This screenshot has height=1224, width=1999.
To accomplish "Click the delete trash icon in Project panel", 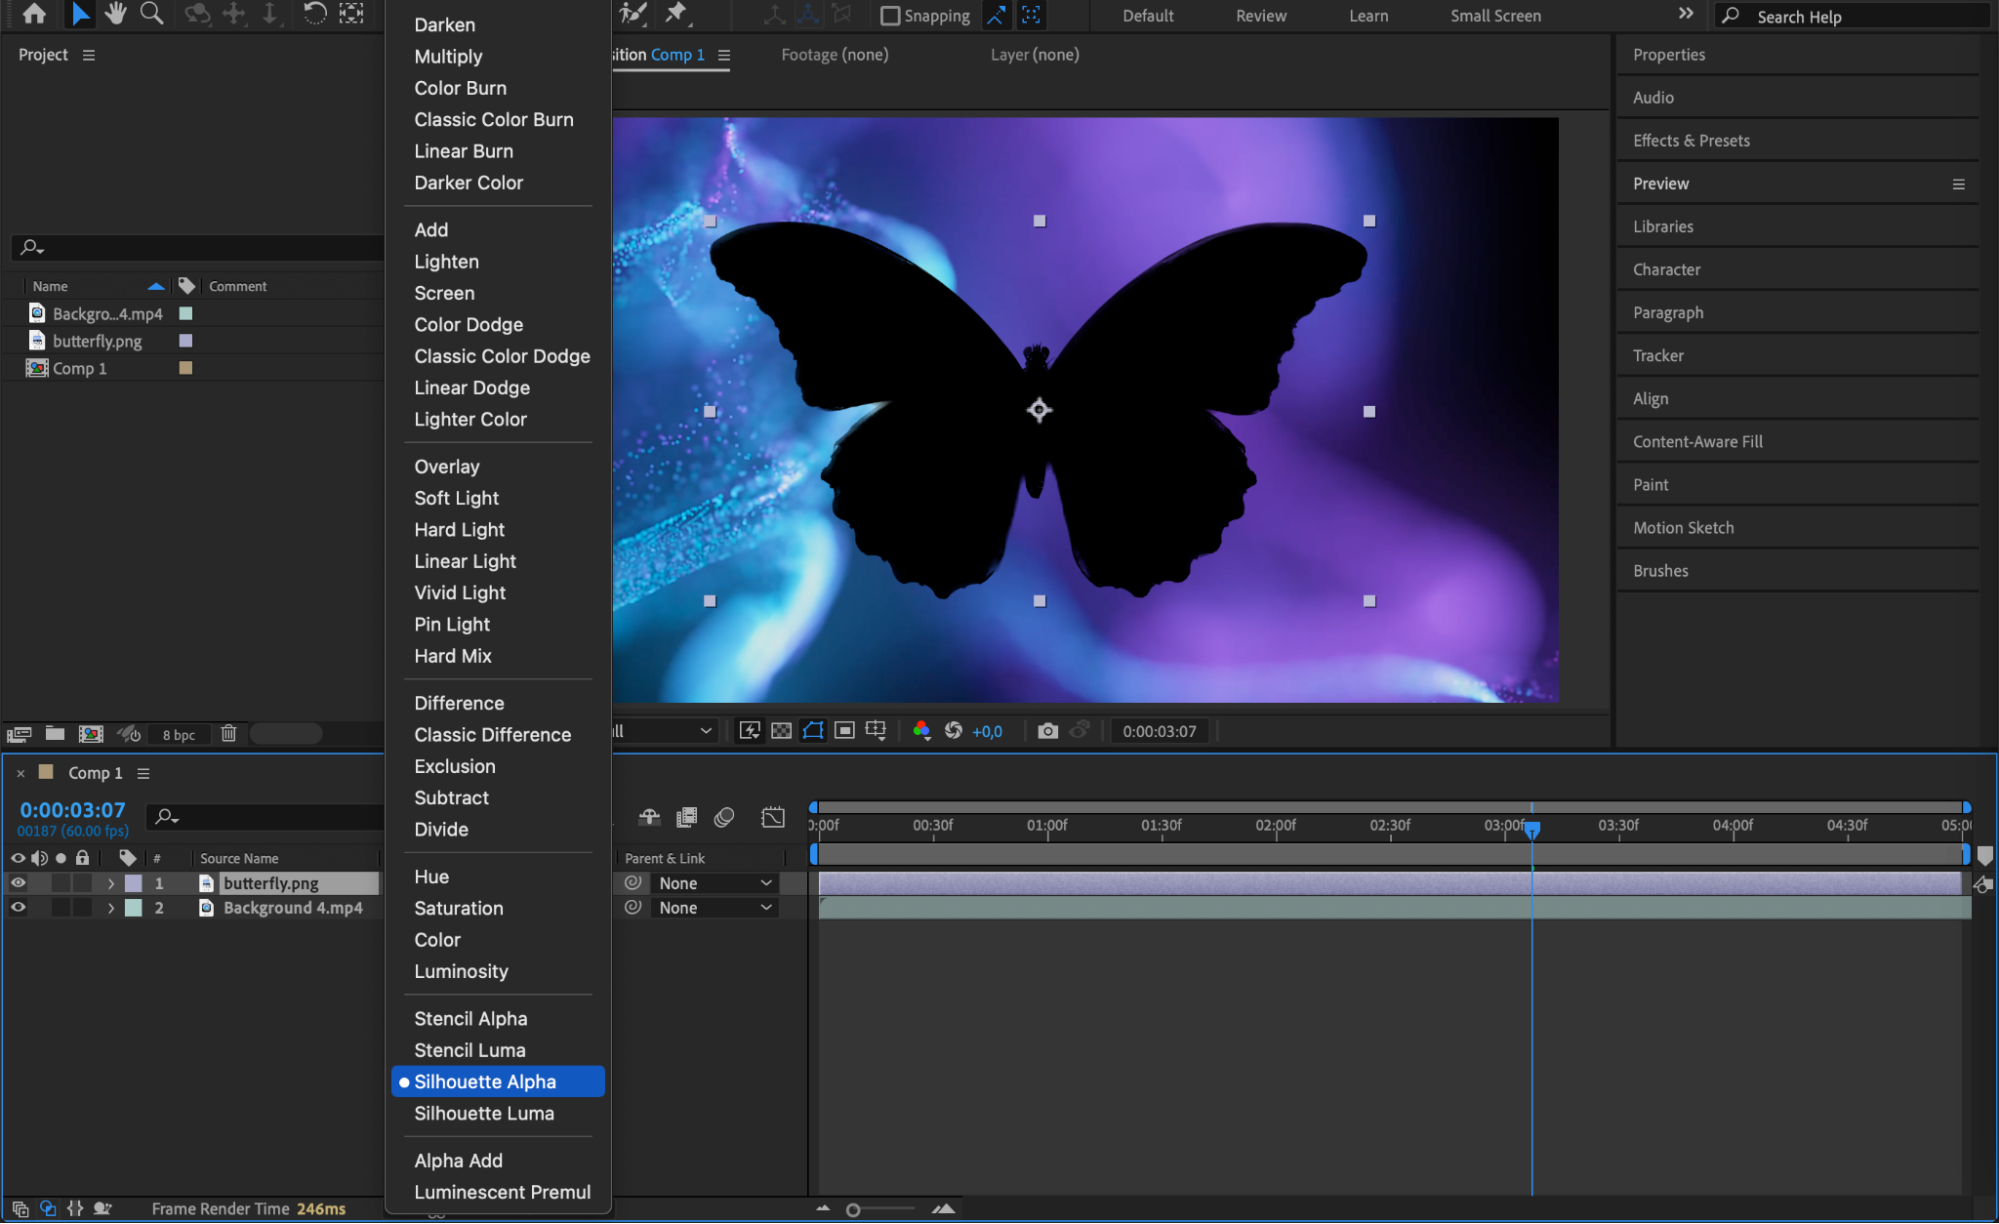I will click(x=228, y=734).
